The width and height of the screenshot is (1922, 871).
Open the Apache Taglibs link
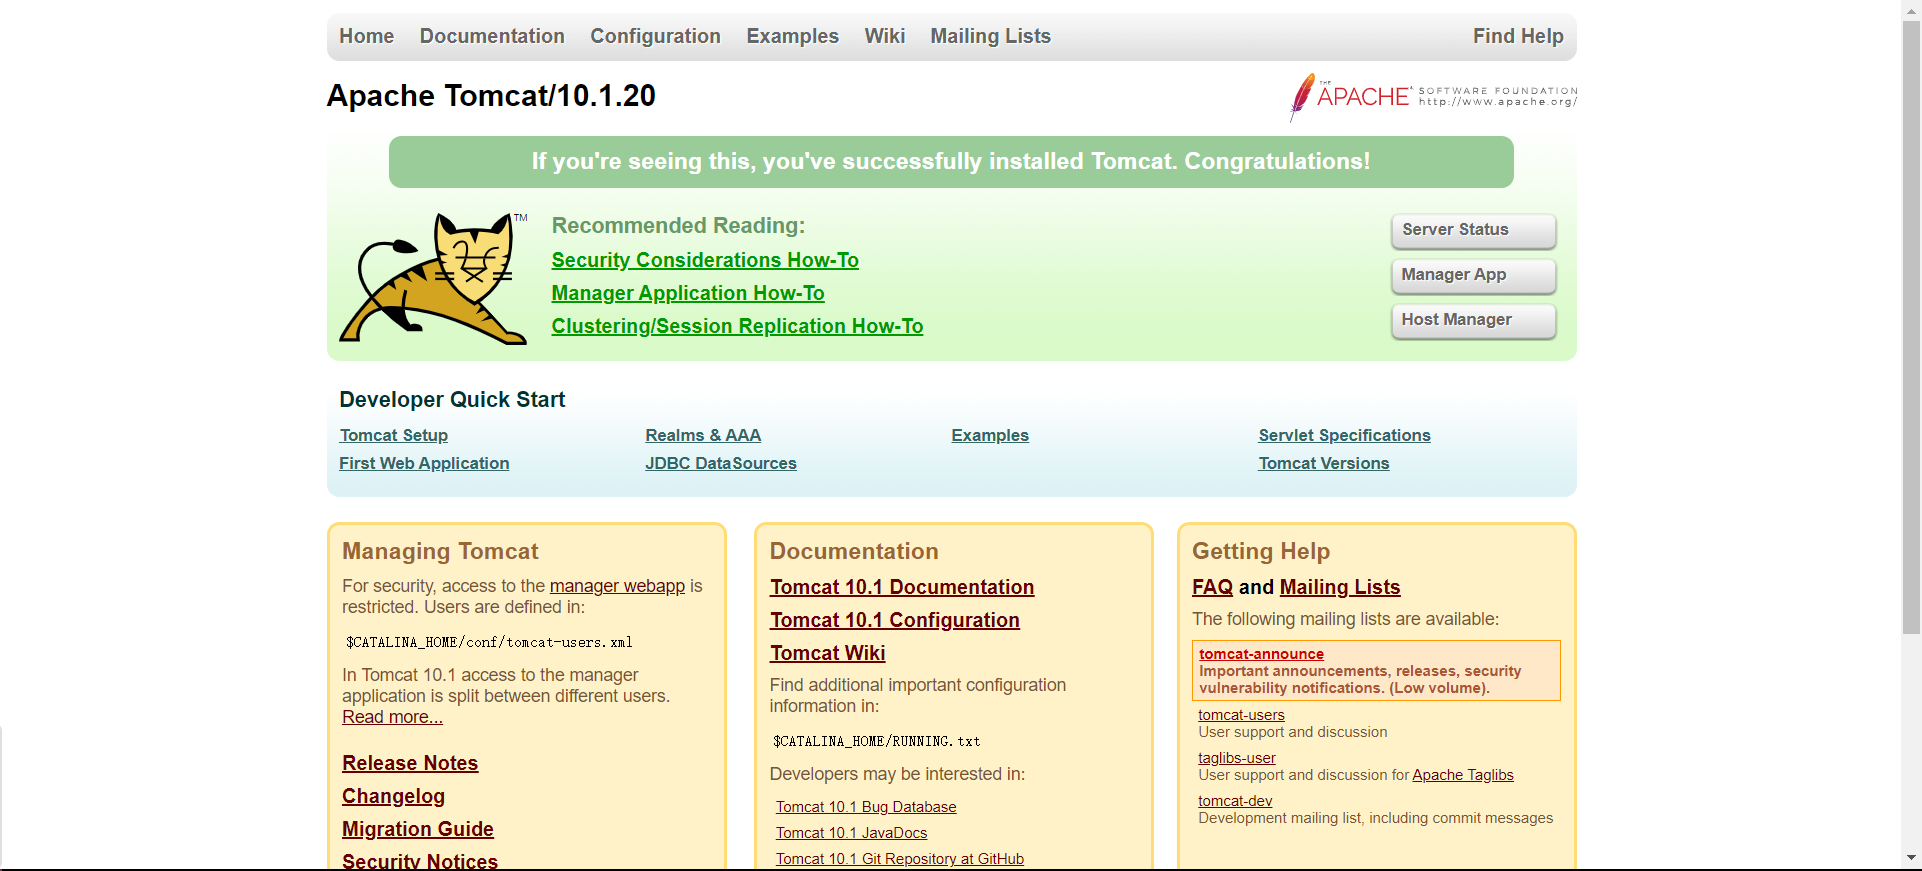coord(1463,775)
